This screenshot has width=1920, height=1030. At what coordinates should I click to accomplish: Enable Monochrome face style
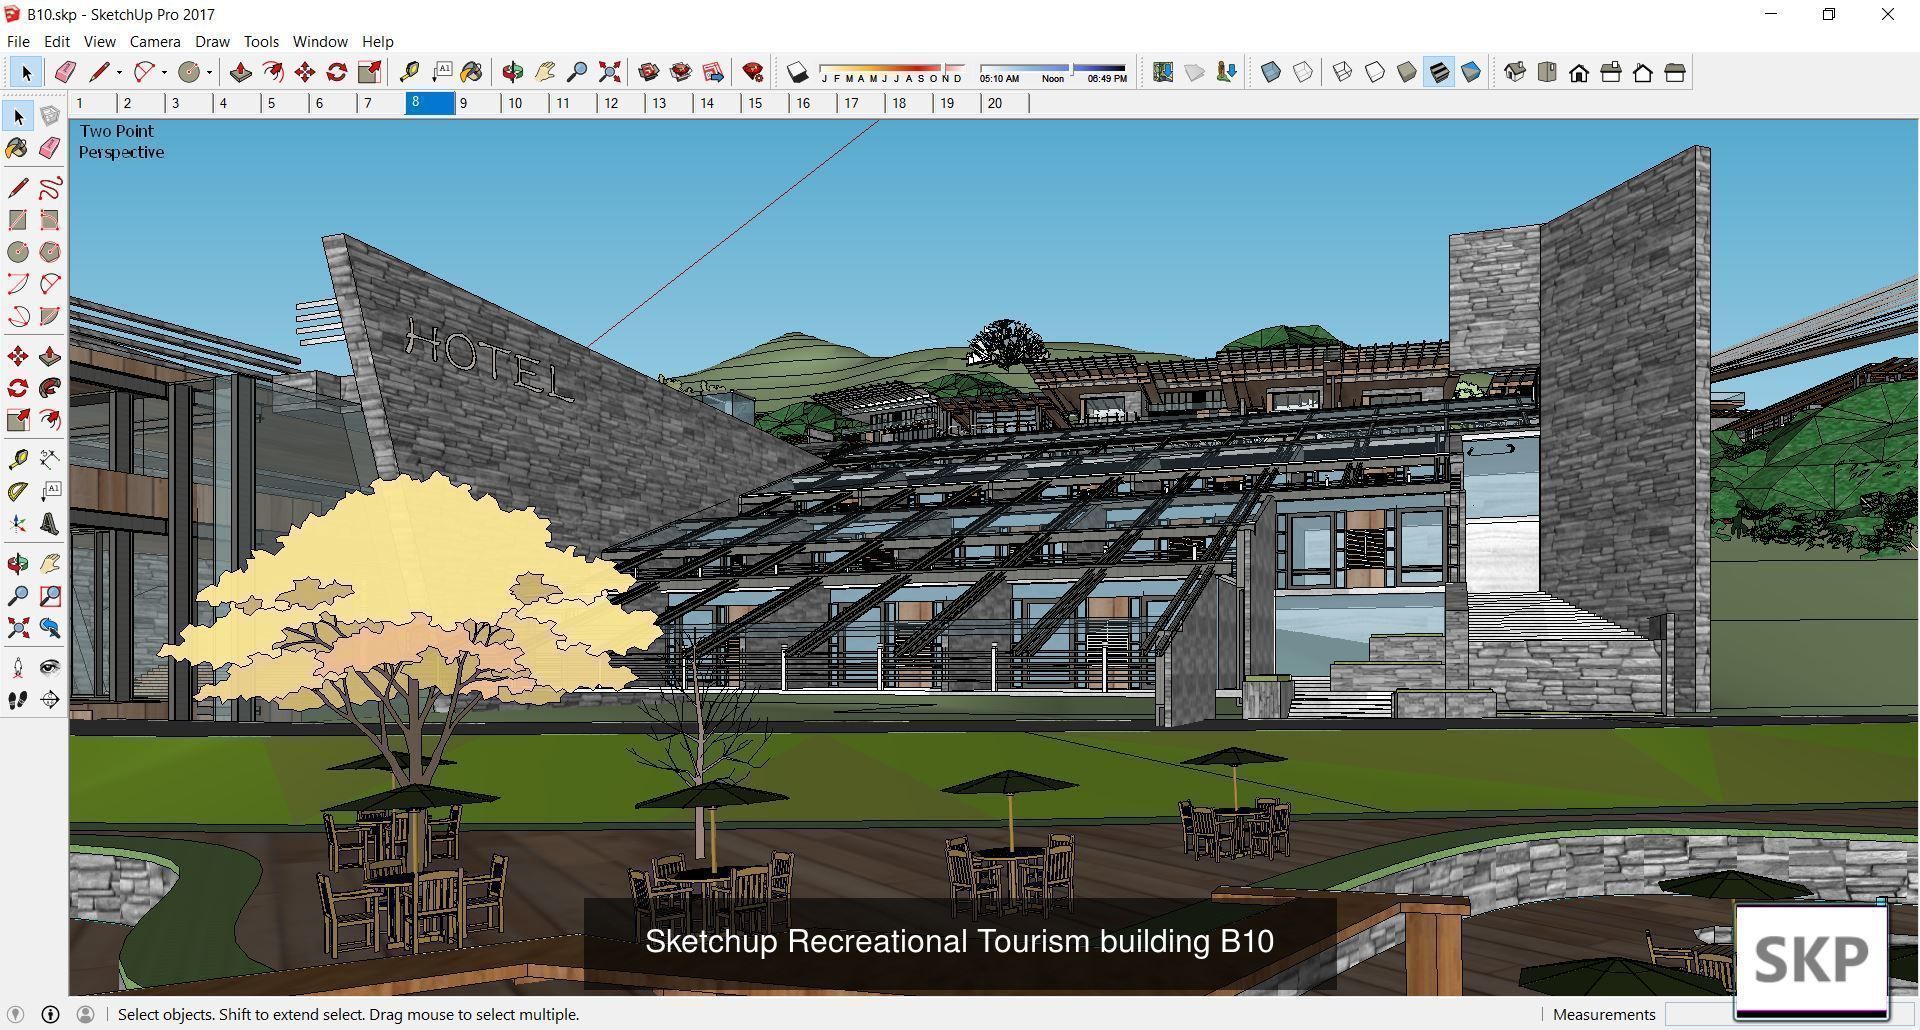tap(1471, 72)
